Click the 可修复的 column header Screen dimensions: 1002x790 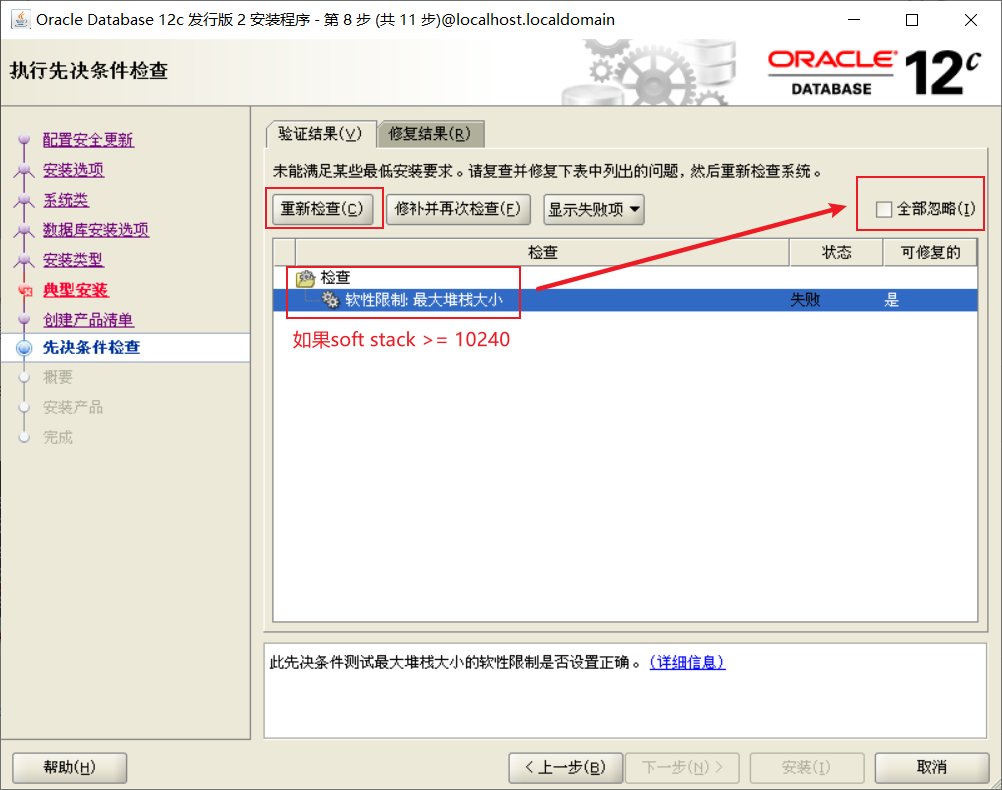click(x=930, y=252)
